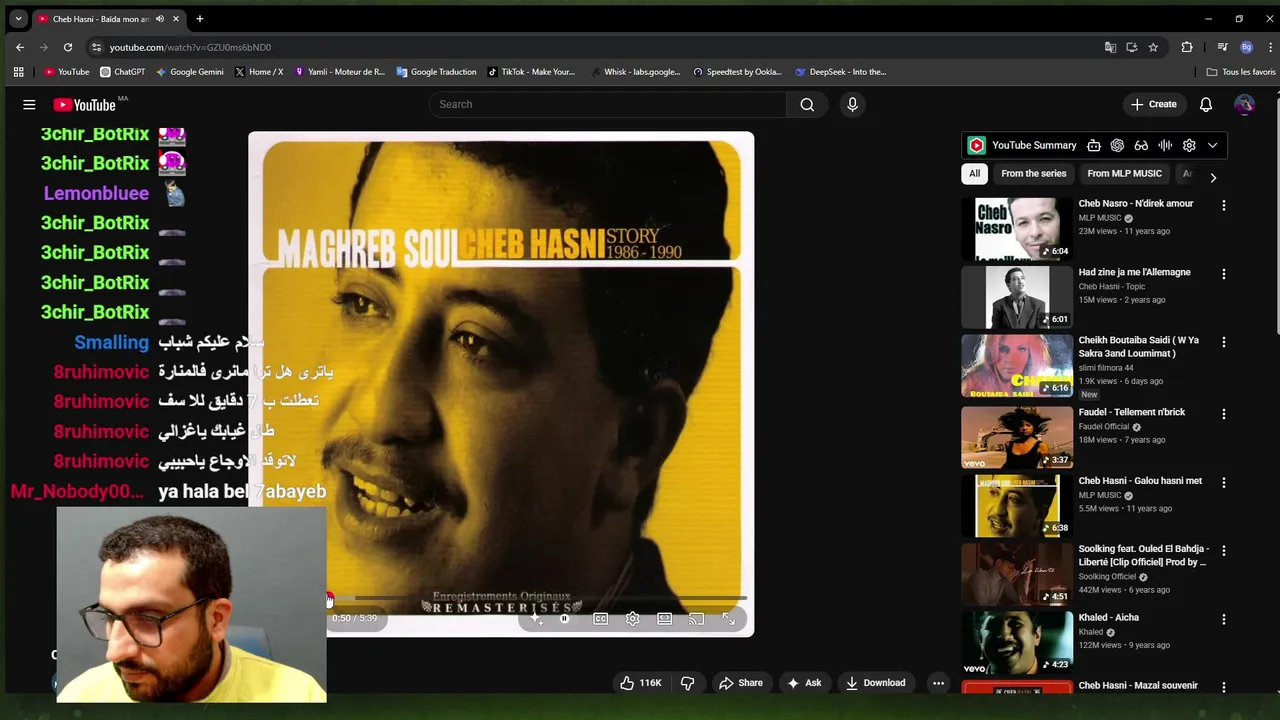Screen dimensions: 1280x720
Task: Enter full screen mode
Action: pos(729,619)
